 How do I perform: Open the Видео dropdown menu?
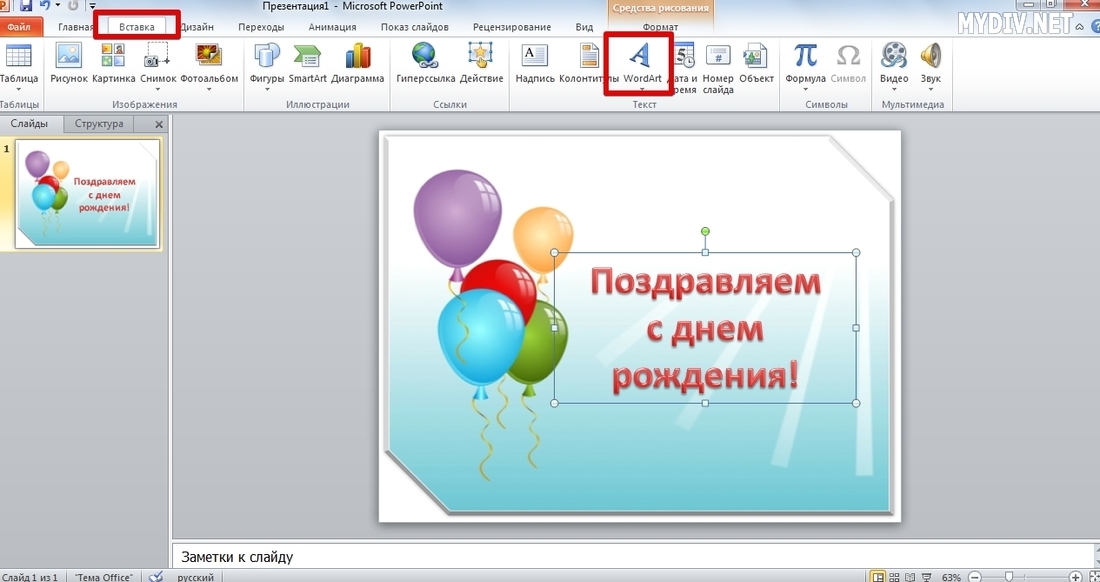tap(894, 89)
